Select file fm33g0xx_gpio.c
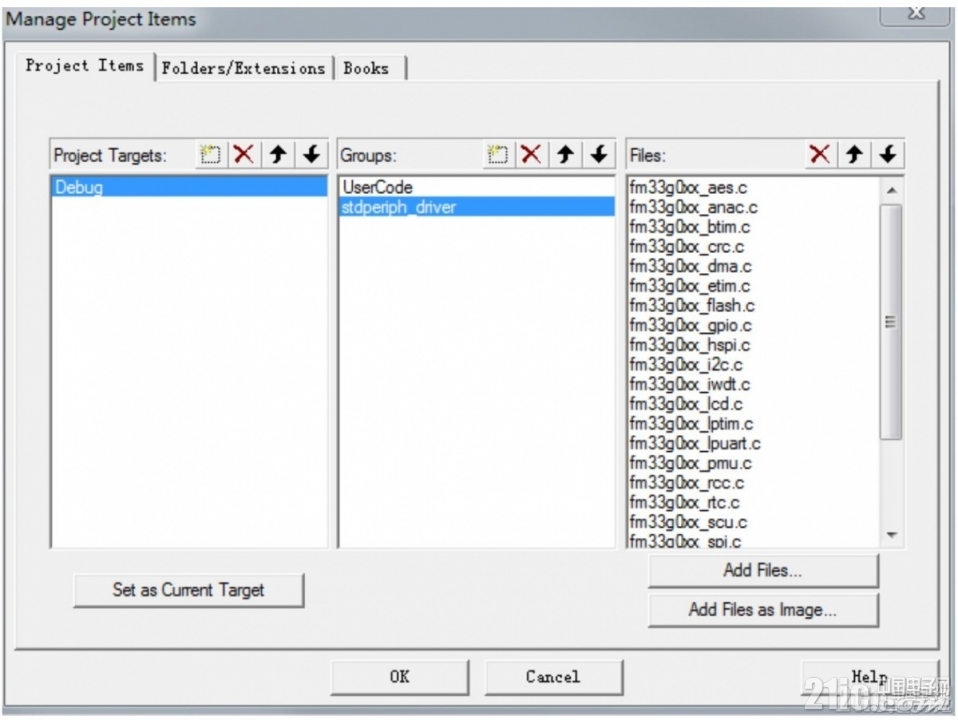This screenshot has height=720, width=958. [690, 325]
